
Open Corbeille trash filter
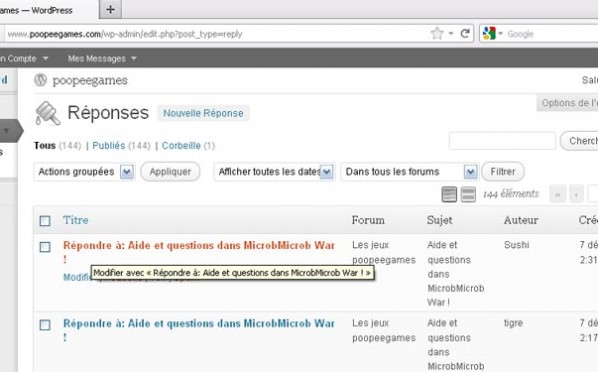(181, 145)
